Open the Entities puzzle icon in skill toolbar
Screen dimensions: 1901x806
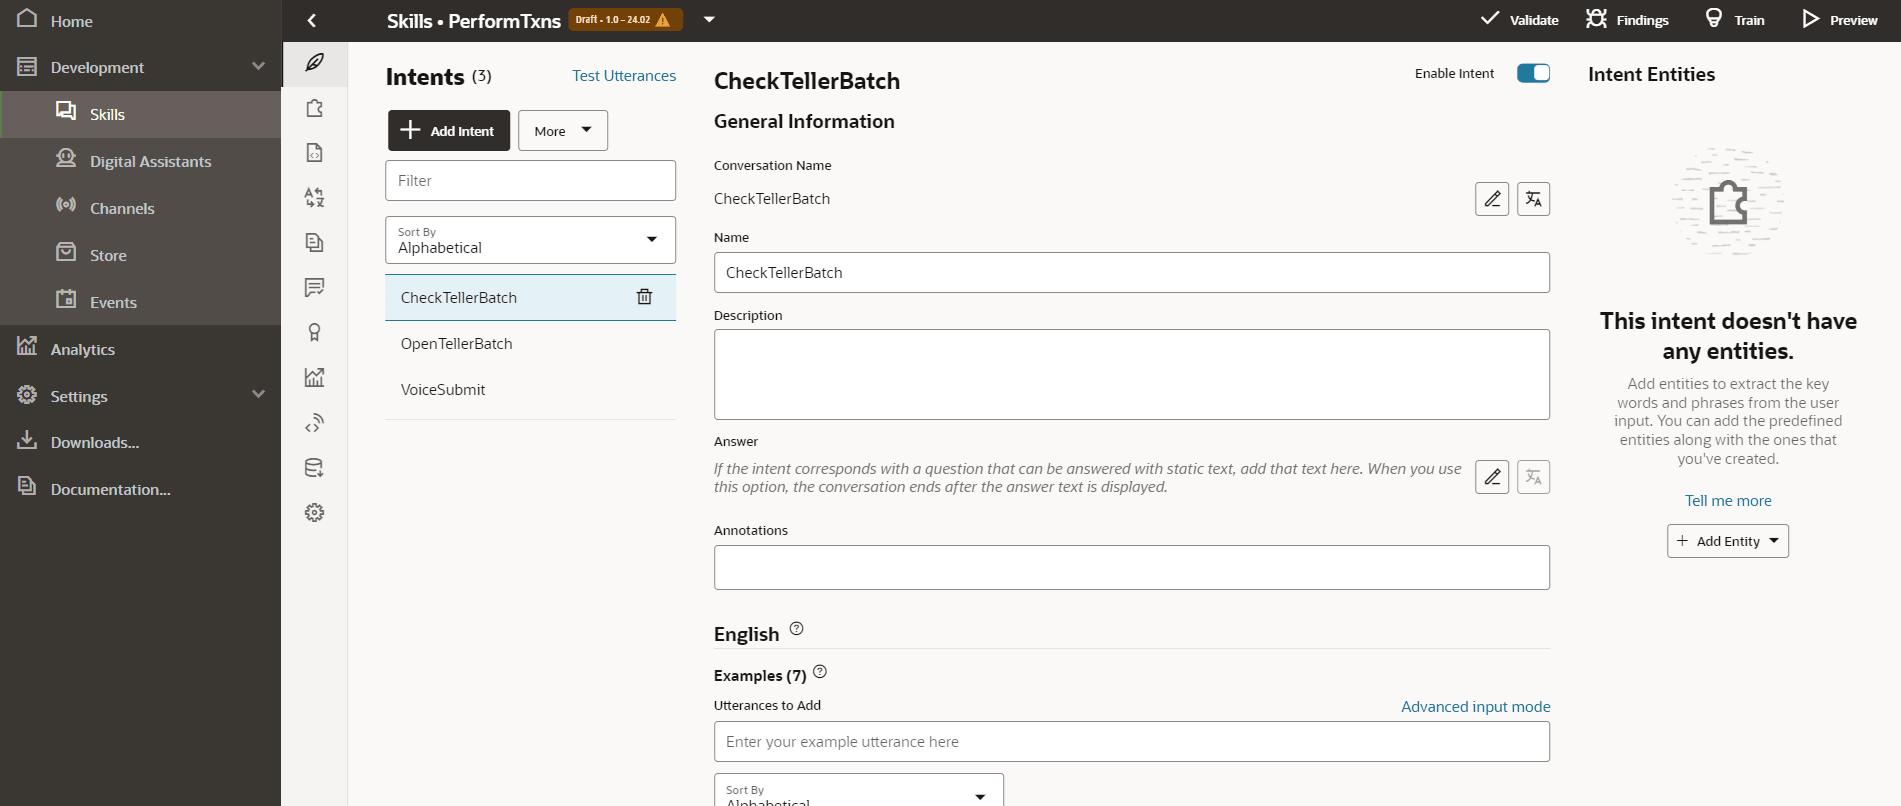click(x=315, y=108)
